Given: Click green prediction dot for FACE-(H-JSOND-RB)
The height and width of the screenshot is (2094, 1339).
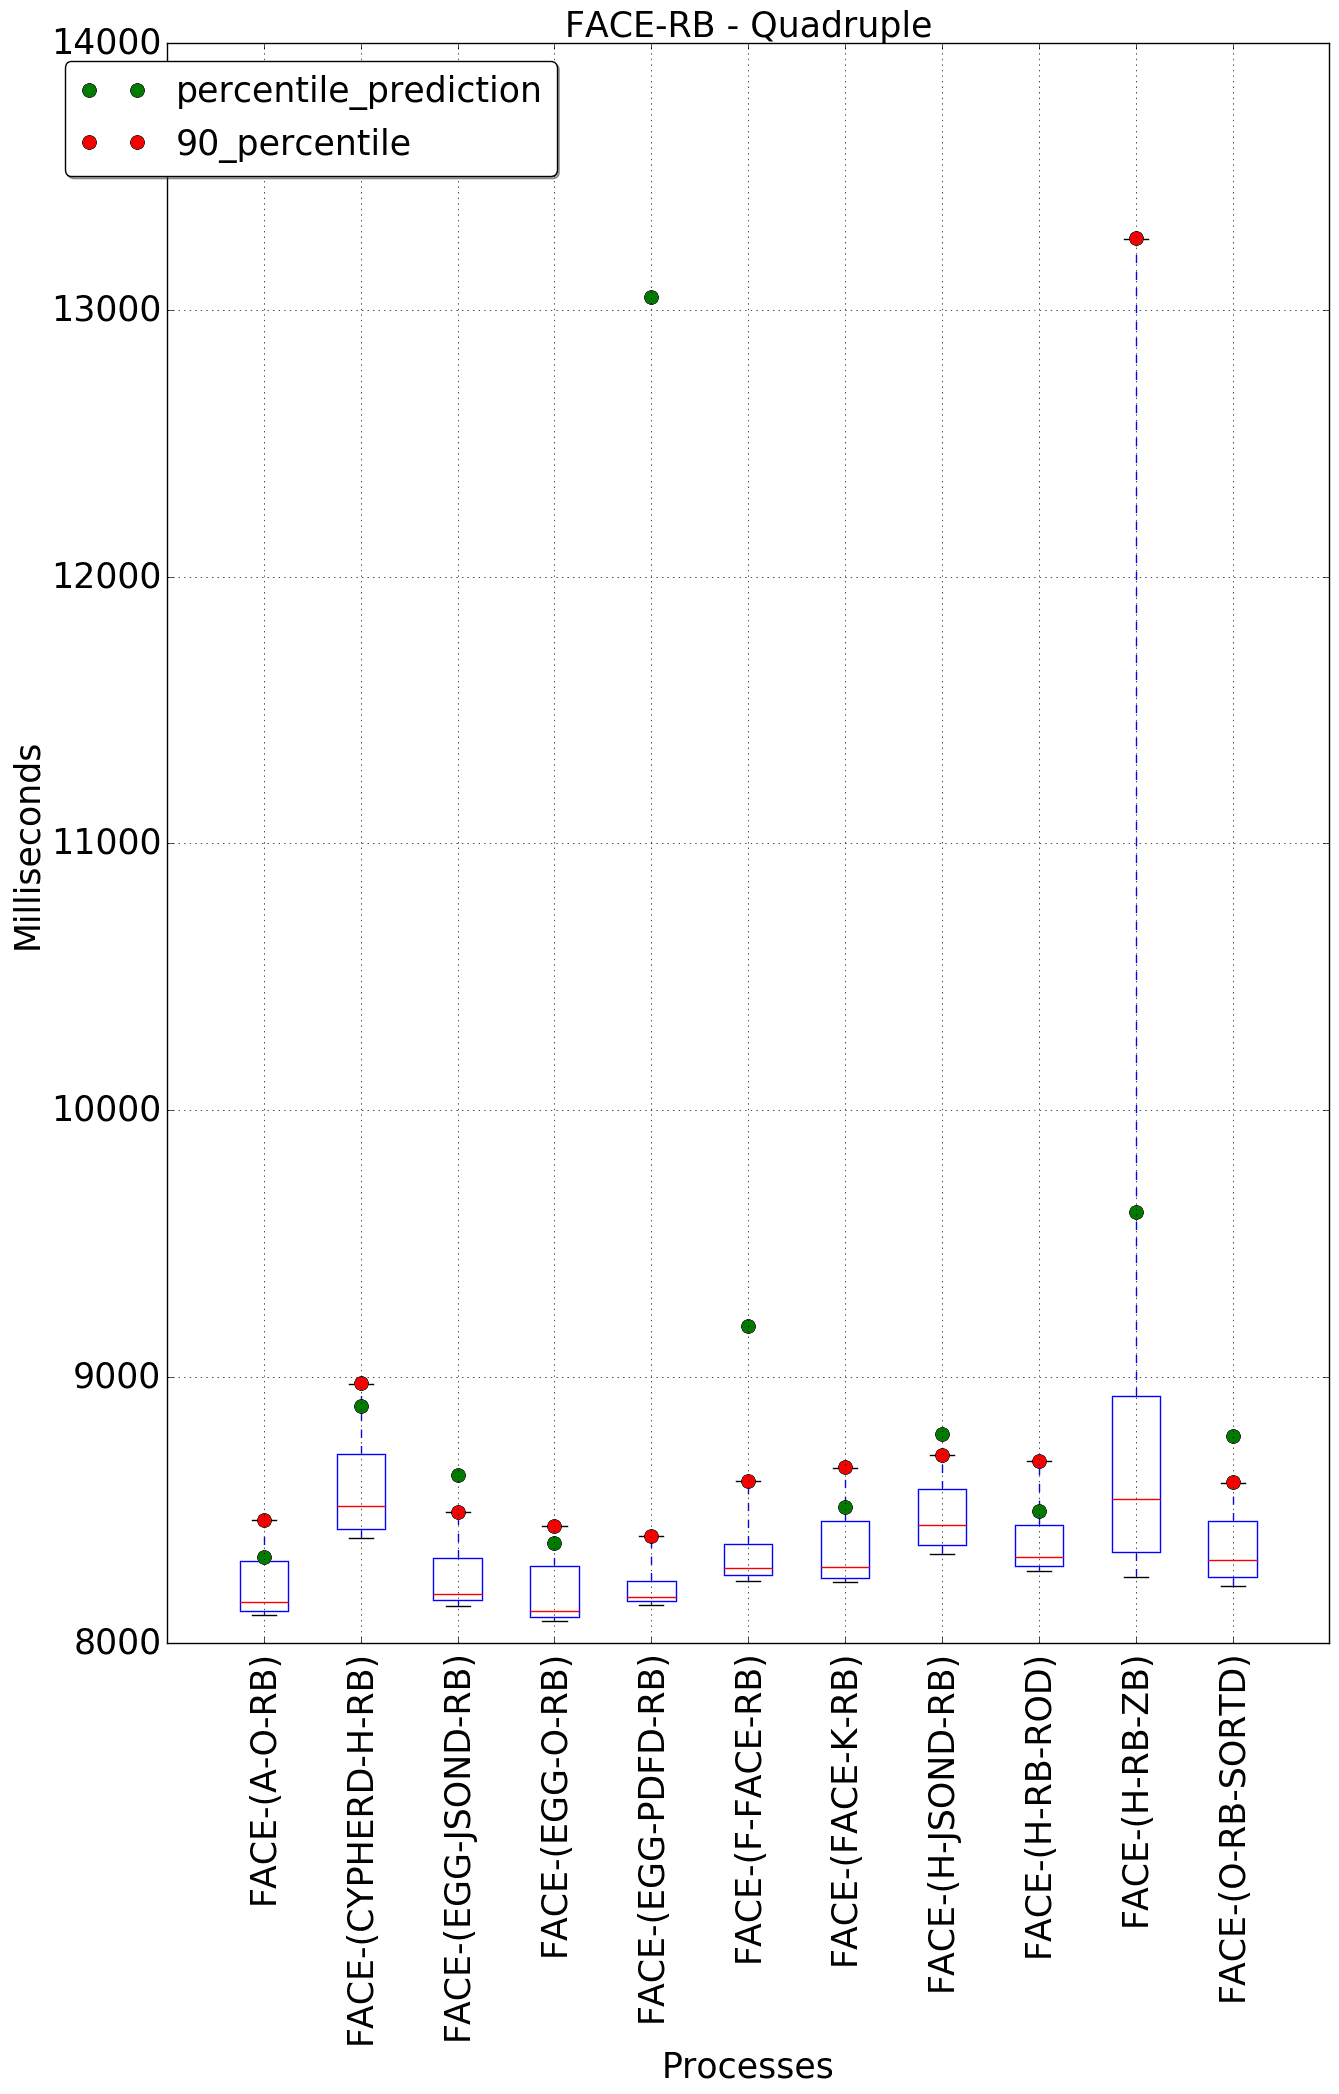Looking at the screenshot, I should pos(942,1434).
